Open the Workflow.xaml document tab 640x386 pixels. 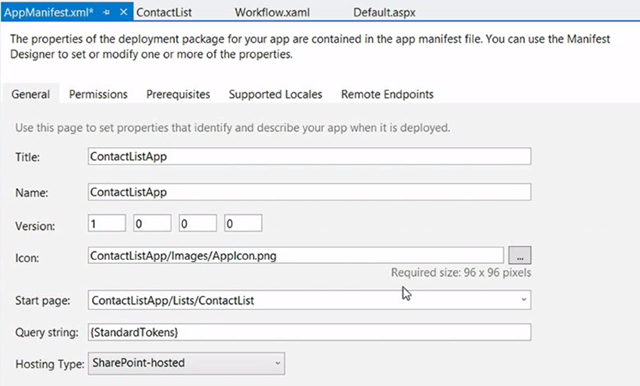(272, 13)
